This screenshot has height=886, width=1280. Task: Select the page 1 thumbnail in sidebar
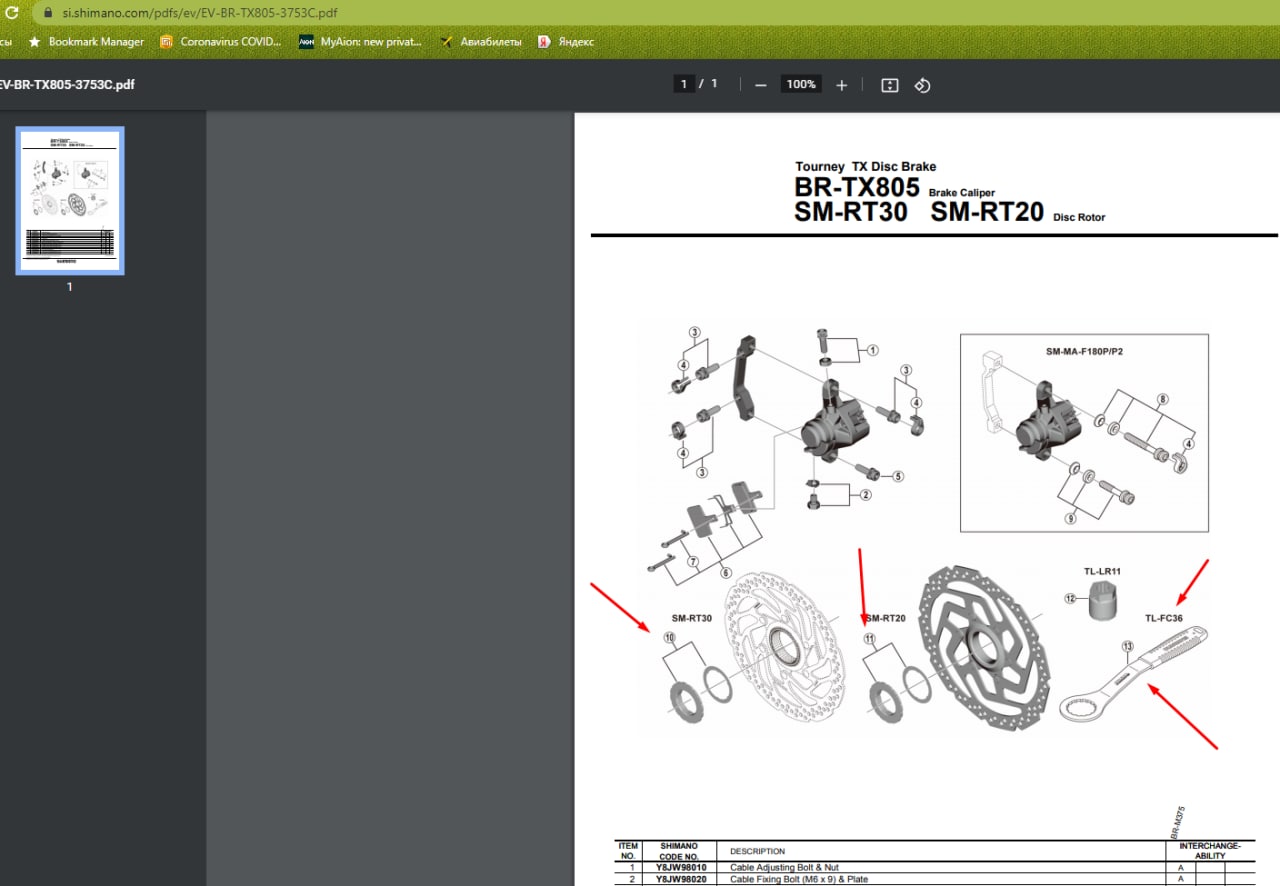(x=70, y=201)
